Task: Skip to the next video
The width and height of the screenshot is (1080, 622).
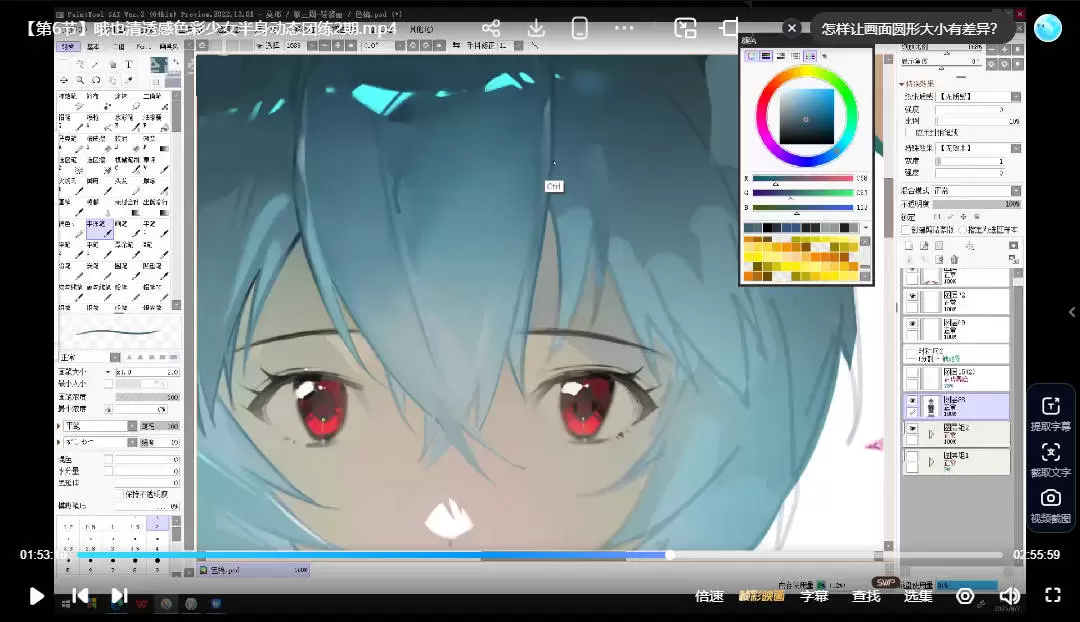Action: click(x=119, y=596)
